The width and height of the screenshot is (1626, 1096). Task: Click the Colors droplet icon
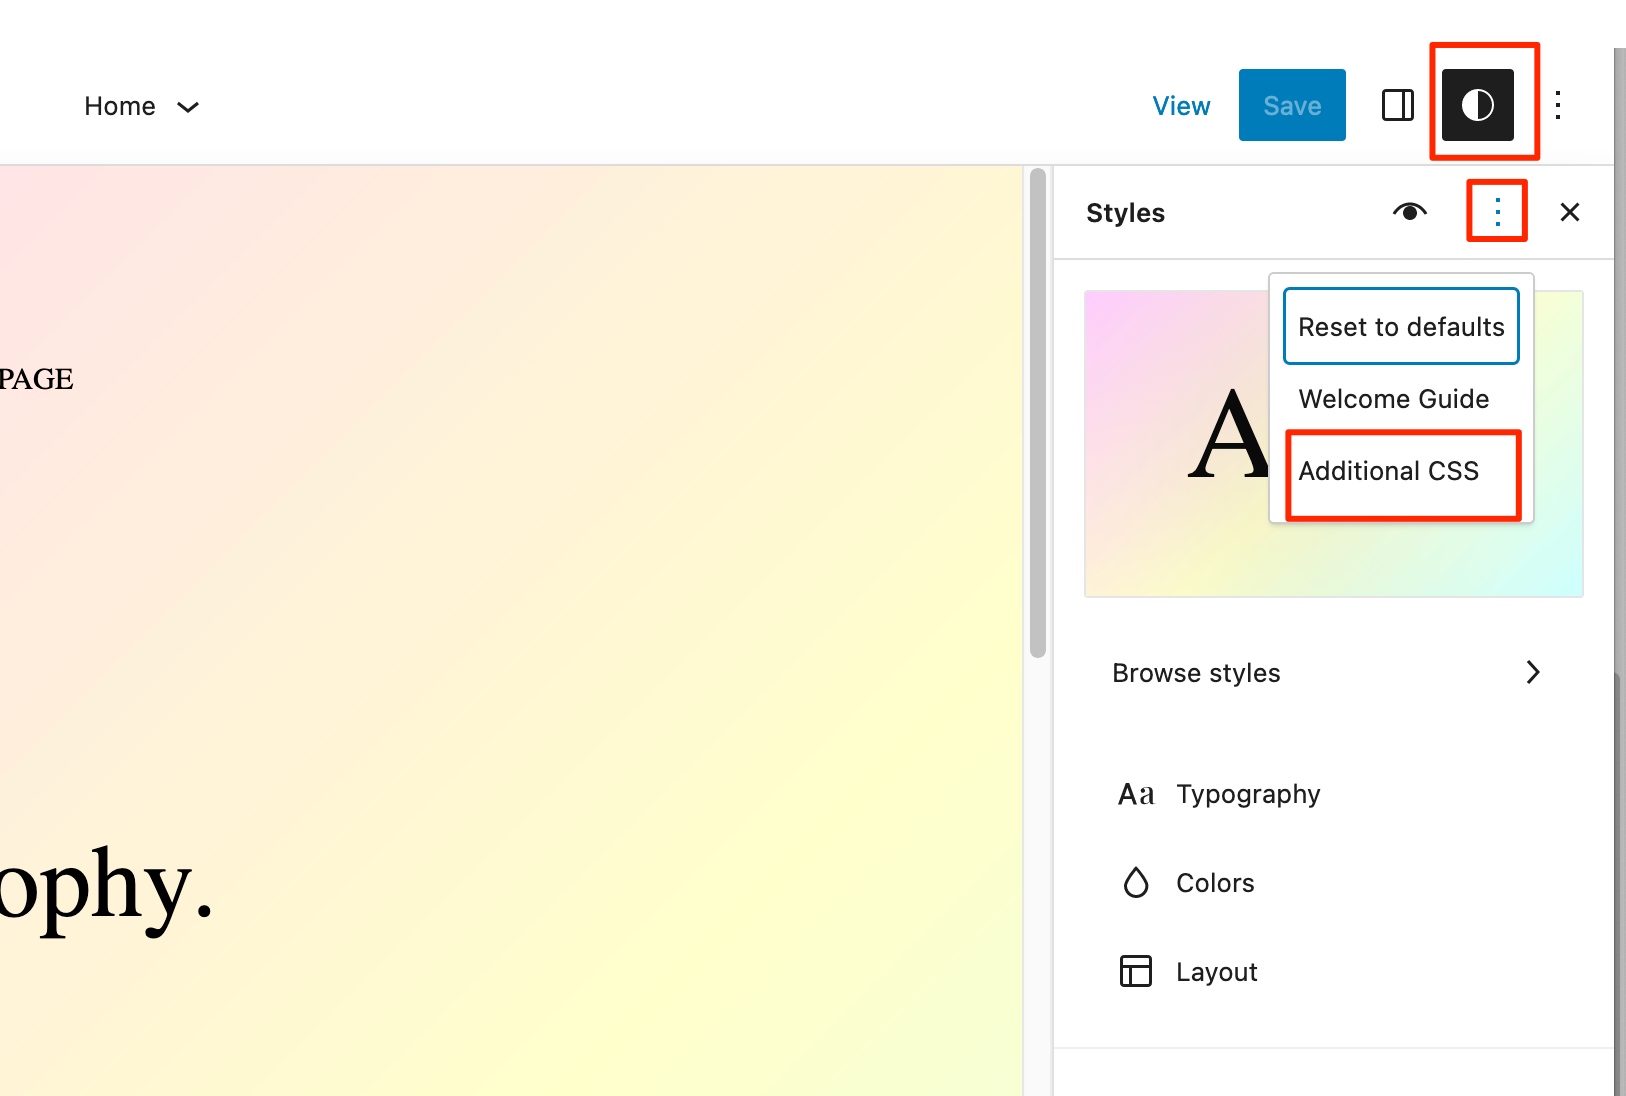coord(1136,883)
